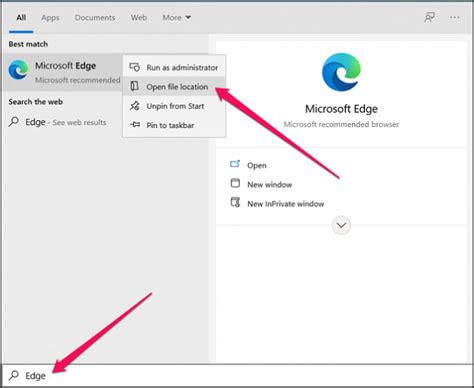Click Open in the preview pane
This screenshot has height=388, width=474.
point(257,165)
